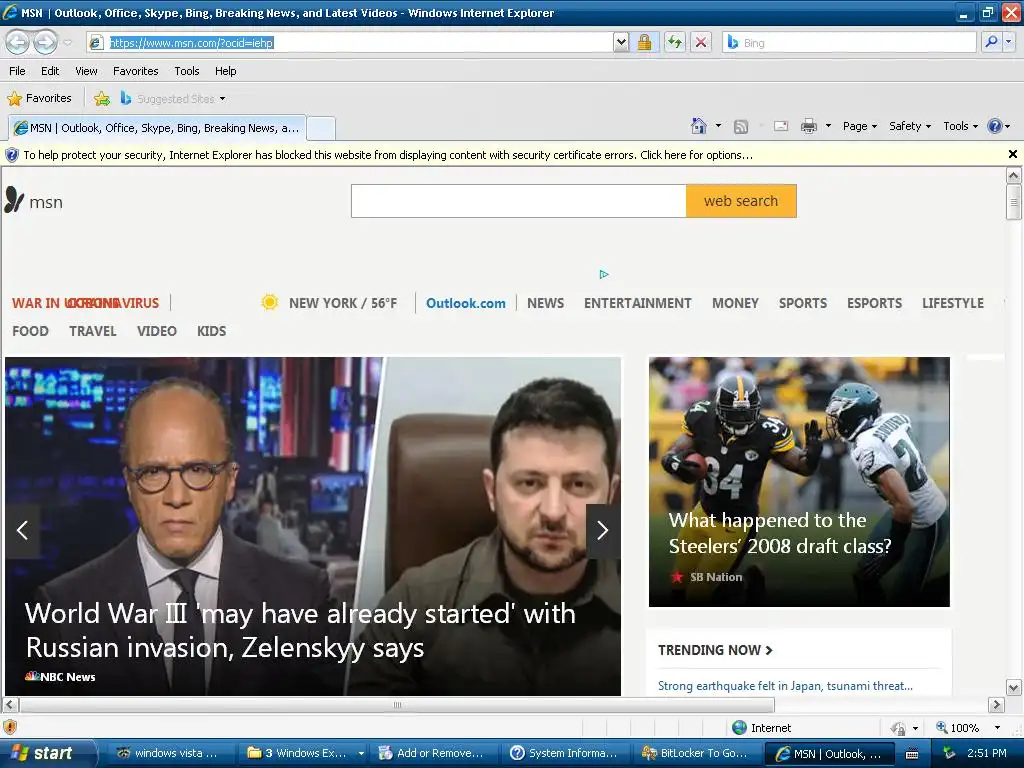The image size is (1024, 768).
Task: Click the sun weather icon
Action: click(x=269, y=302)
